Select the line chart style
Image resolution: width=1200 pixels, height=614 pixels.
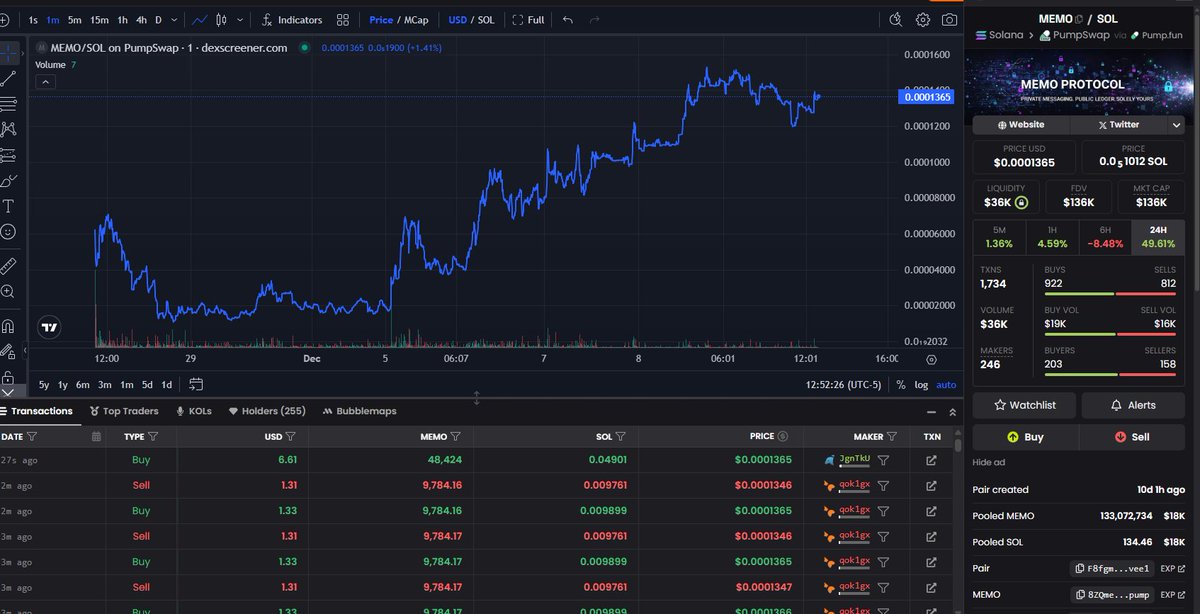tap(201, 19)
